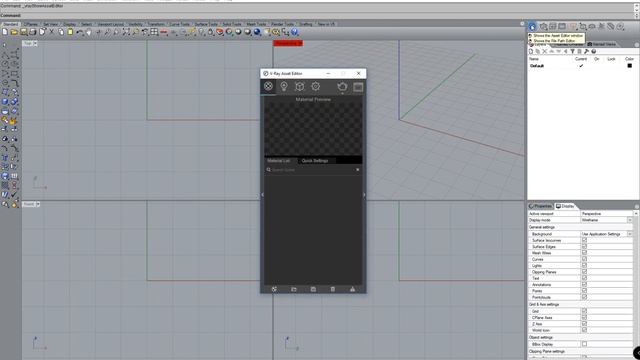Open render options dropdown under teapot icon

pyautogui.click(x=342, y=93)
